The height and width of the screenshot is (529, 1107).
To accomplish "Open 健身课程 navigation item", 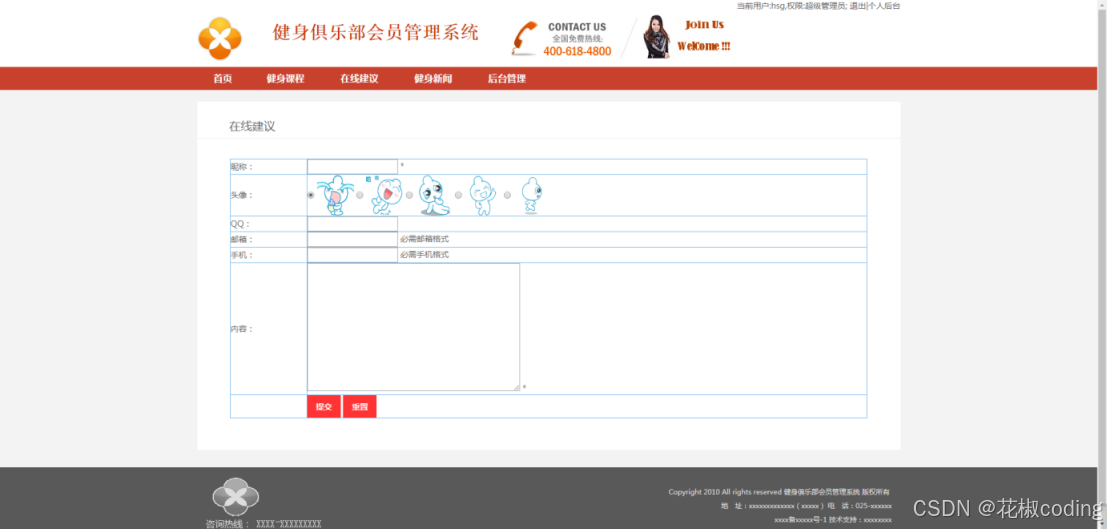I will [x=285, y=78].
